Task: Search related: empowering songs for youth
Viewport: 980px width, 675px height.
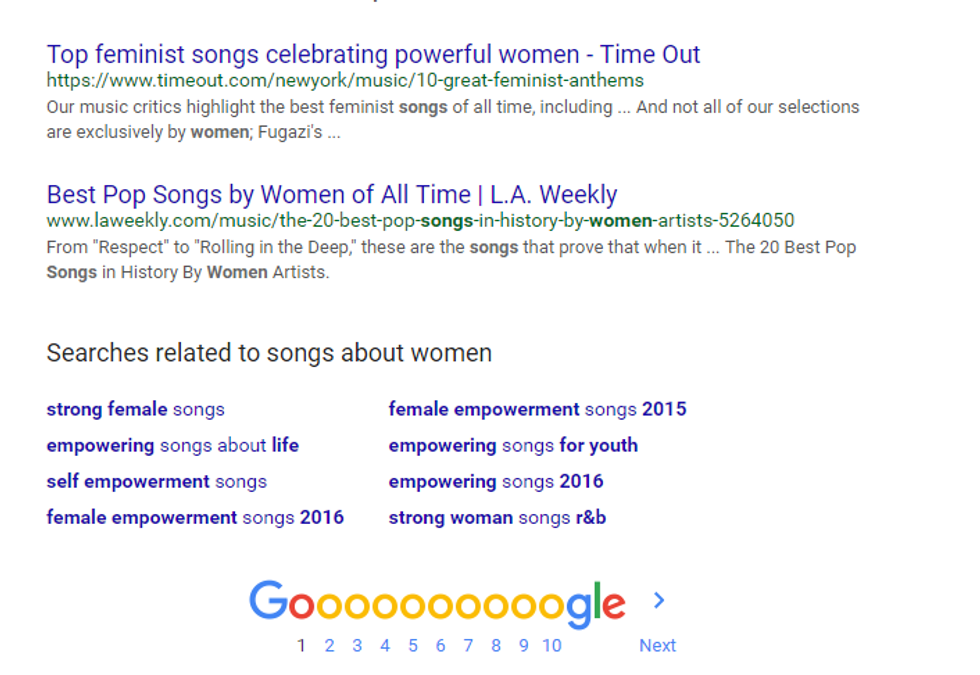Action: pos(513,445)
